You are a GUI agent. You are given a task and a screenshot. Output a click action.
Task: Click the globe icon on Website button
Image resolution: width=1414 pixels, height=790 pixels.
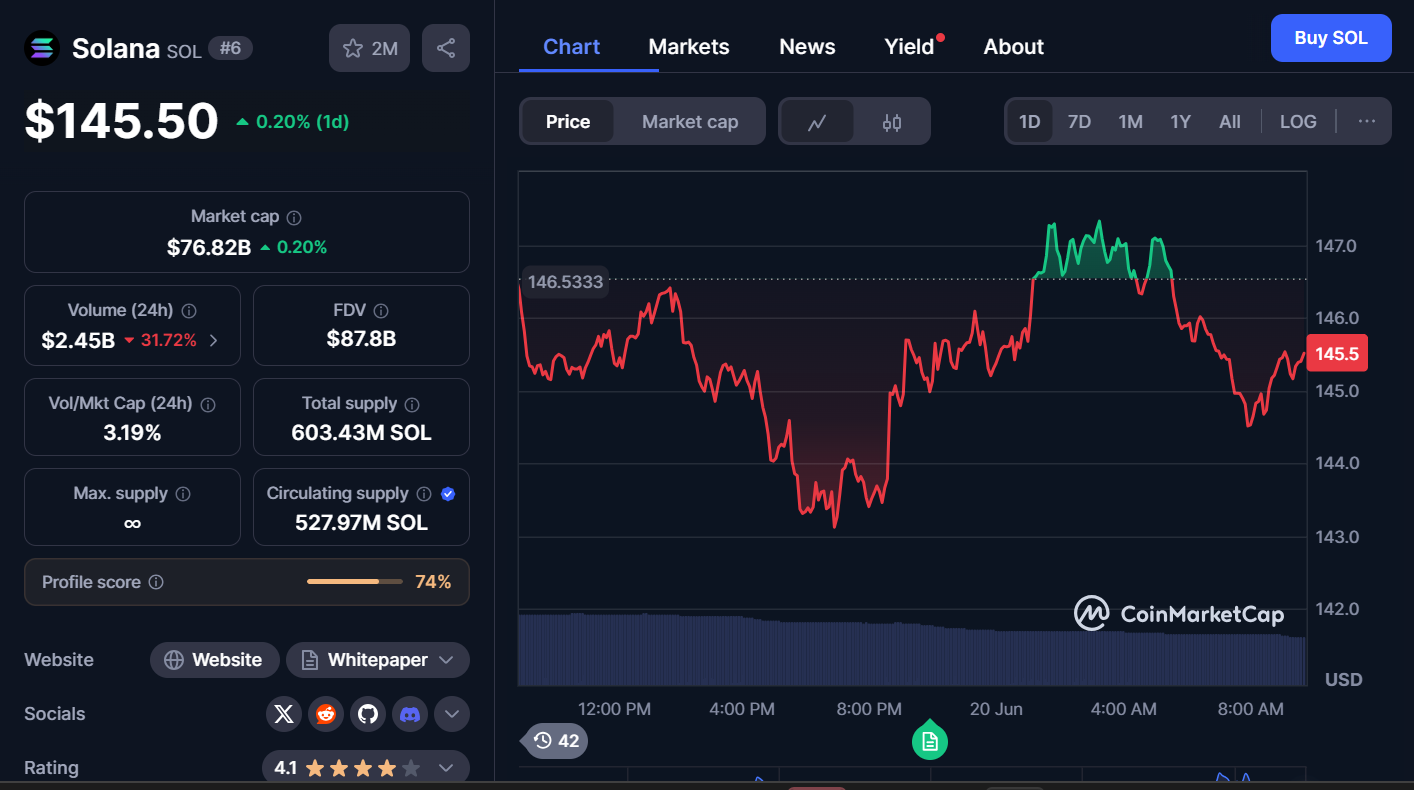[174, 660]
